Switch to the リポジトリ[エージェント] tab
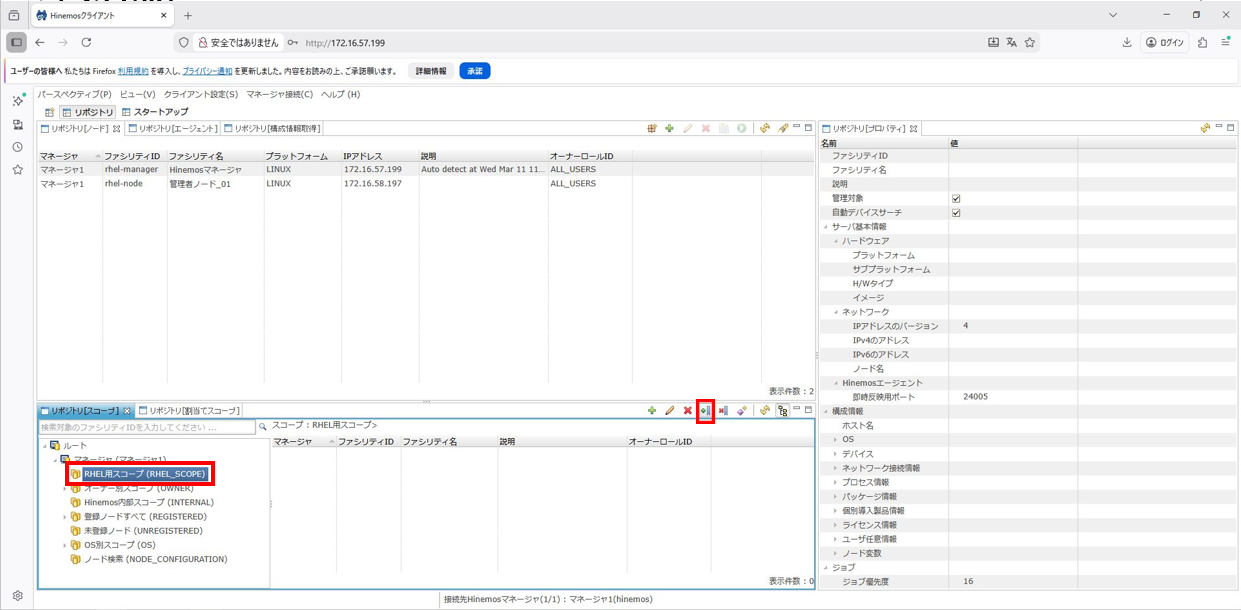 (x=176, y=128)
